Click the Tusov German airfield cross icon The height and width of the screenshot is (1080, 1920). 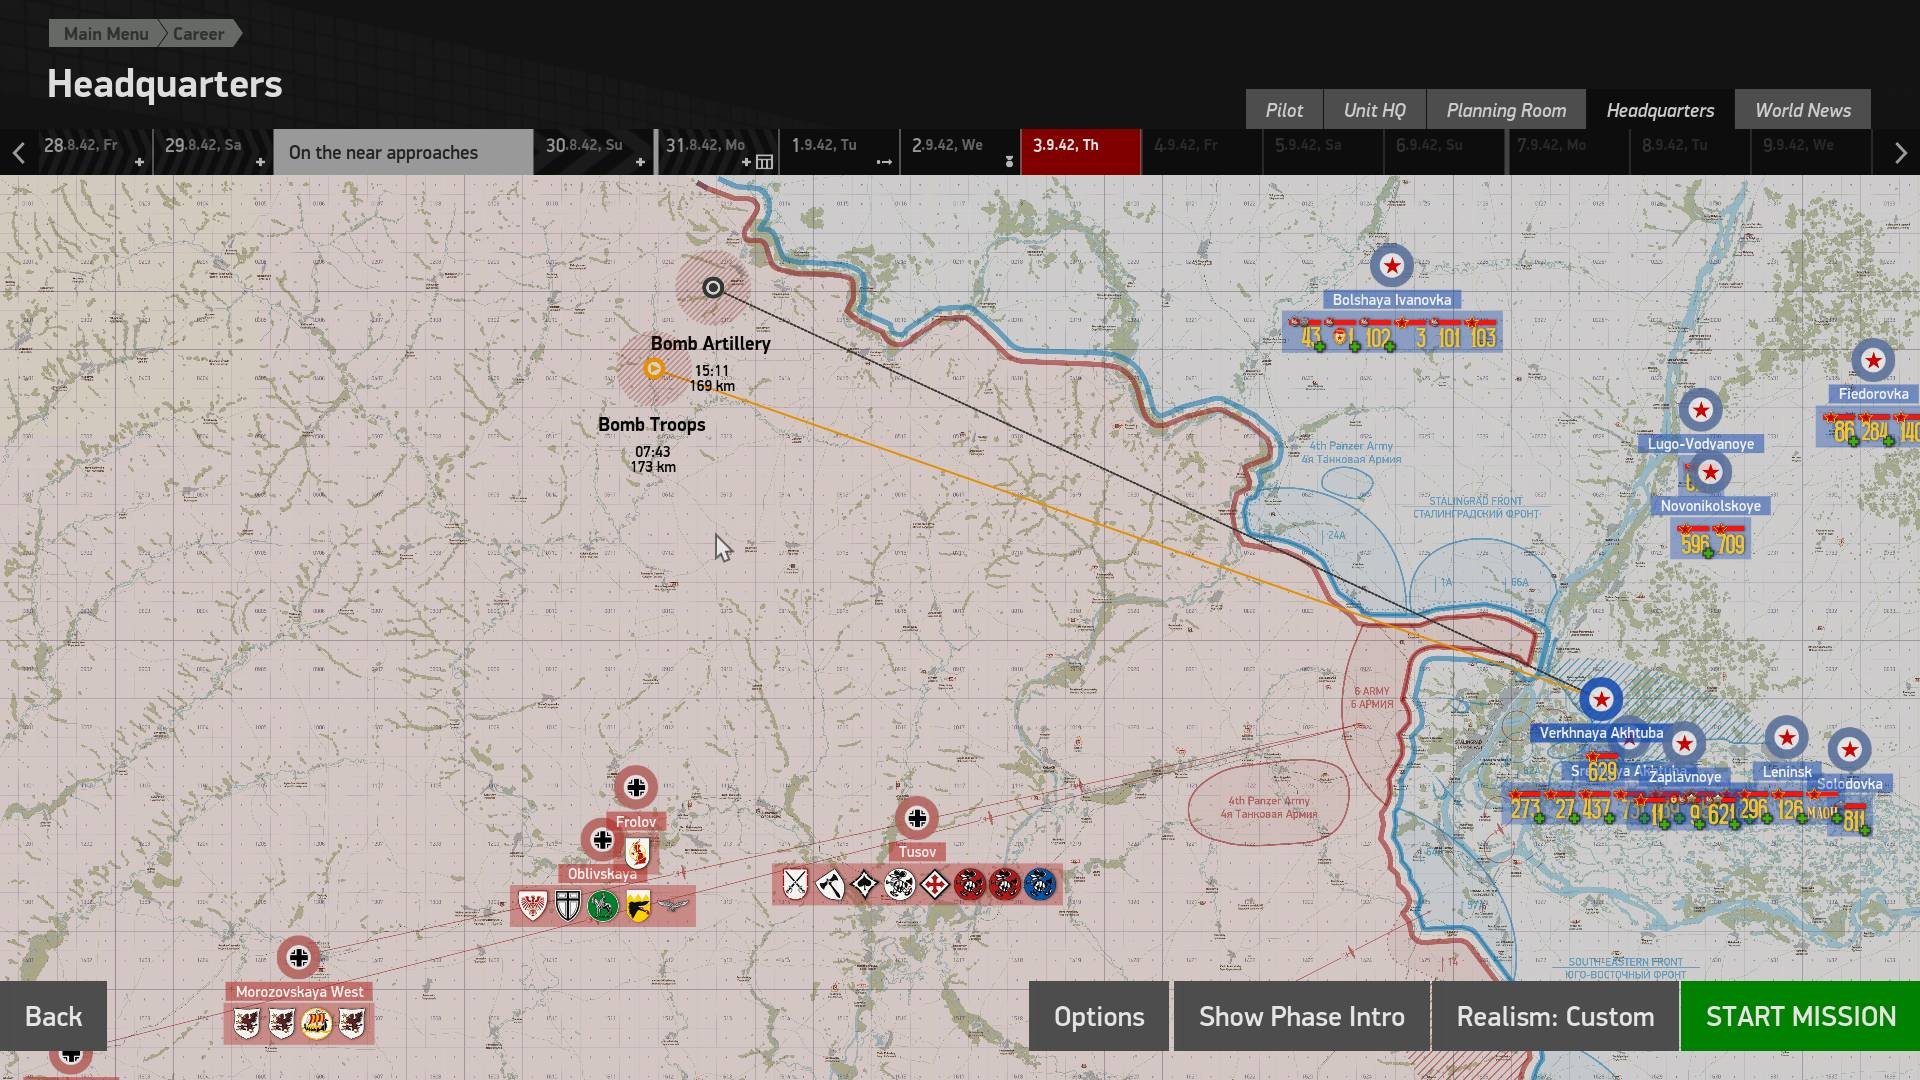pyautogui.click(x=917, y=819)
